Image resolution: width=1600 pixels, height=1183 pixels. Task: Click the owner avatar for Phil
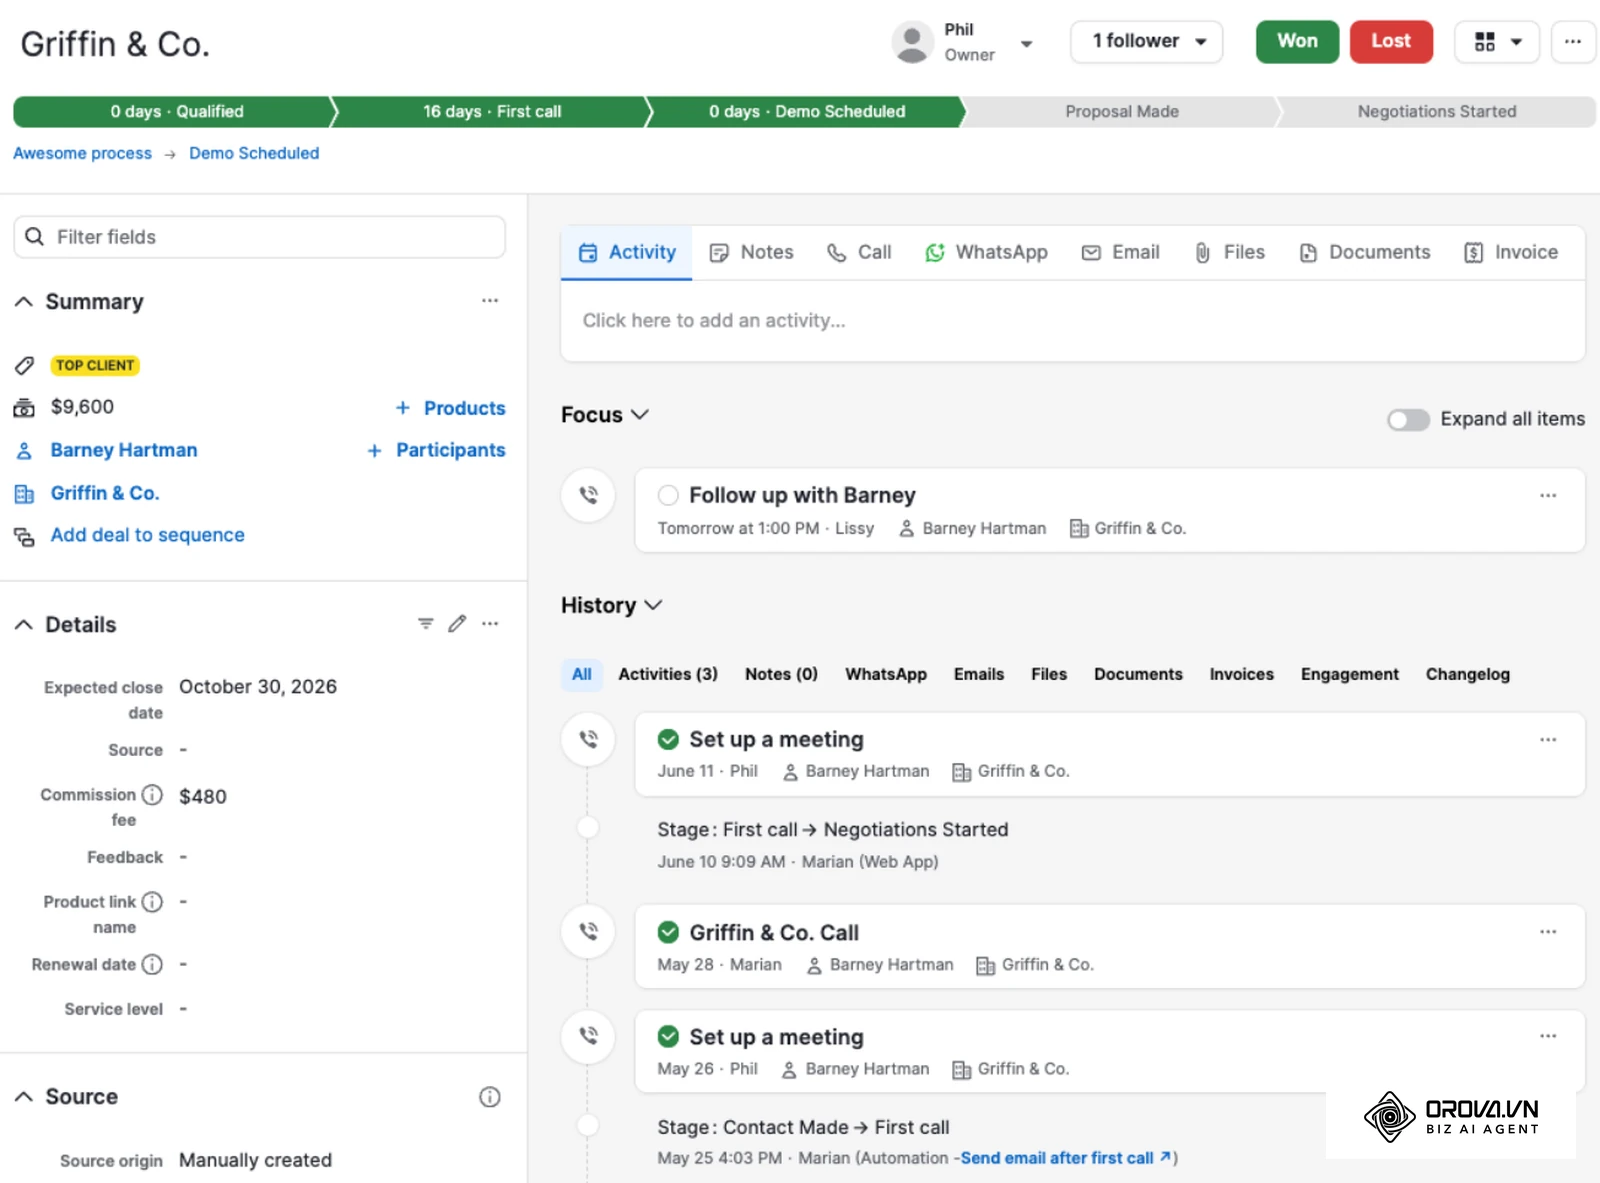[912, 42]
